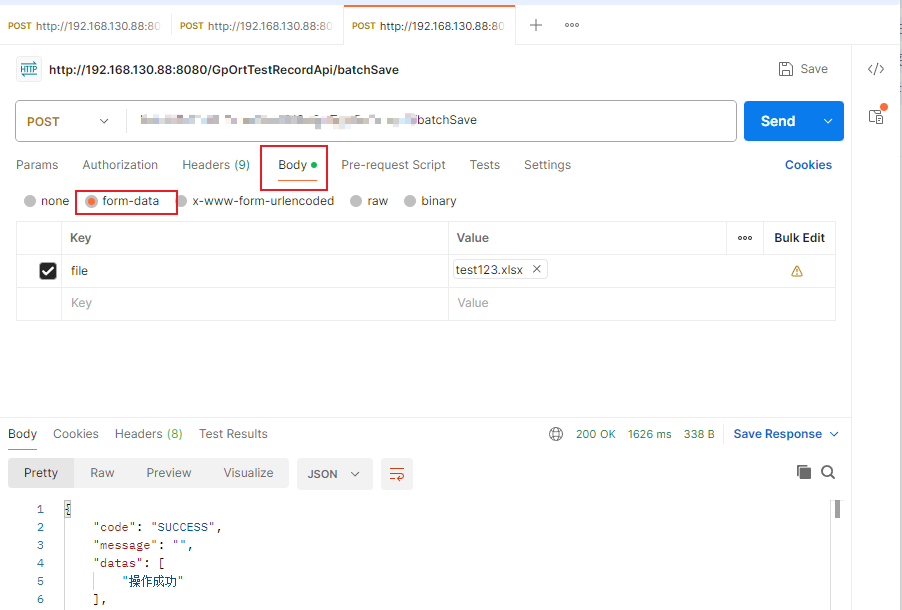Image resolution: width=902 pixels, height=610 pixels.
Task: Click the plus icon to open new request tab
Action: tap(535, 24)
